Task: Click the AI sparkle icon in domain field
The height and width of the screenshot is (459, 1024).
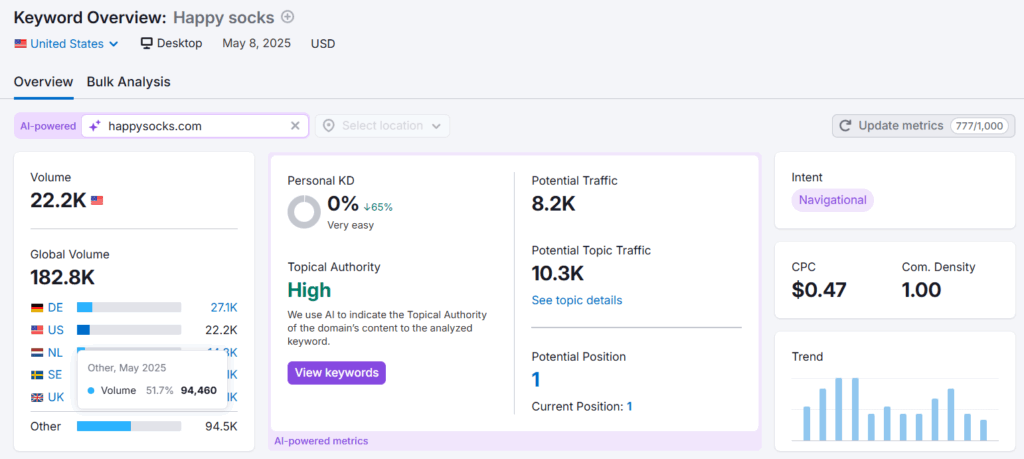Action: point(95,126)
